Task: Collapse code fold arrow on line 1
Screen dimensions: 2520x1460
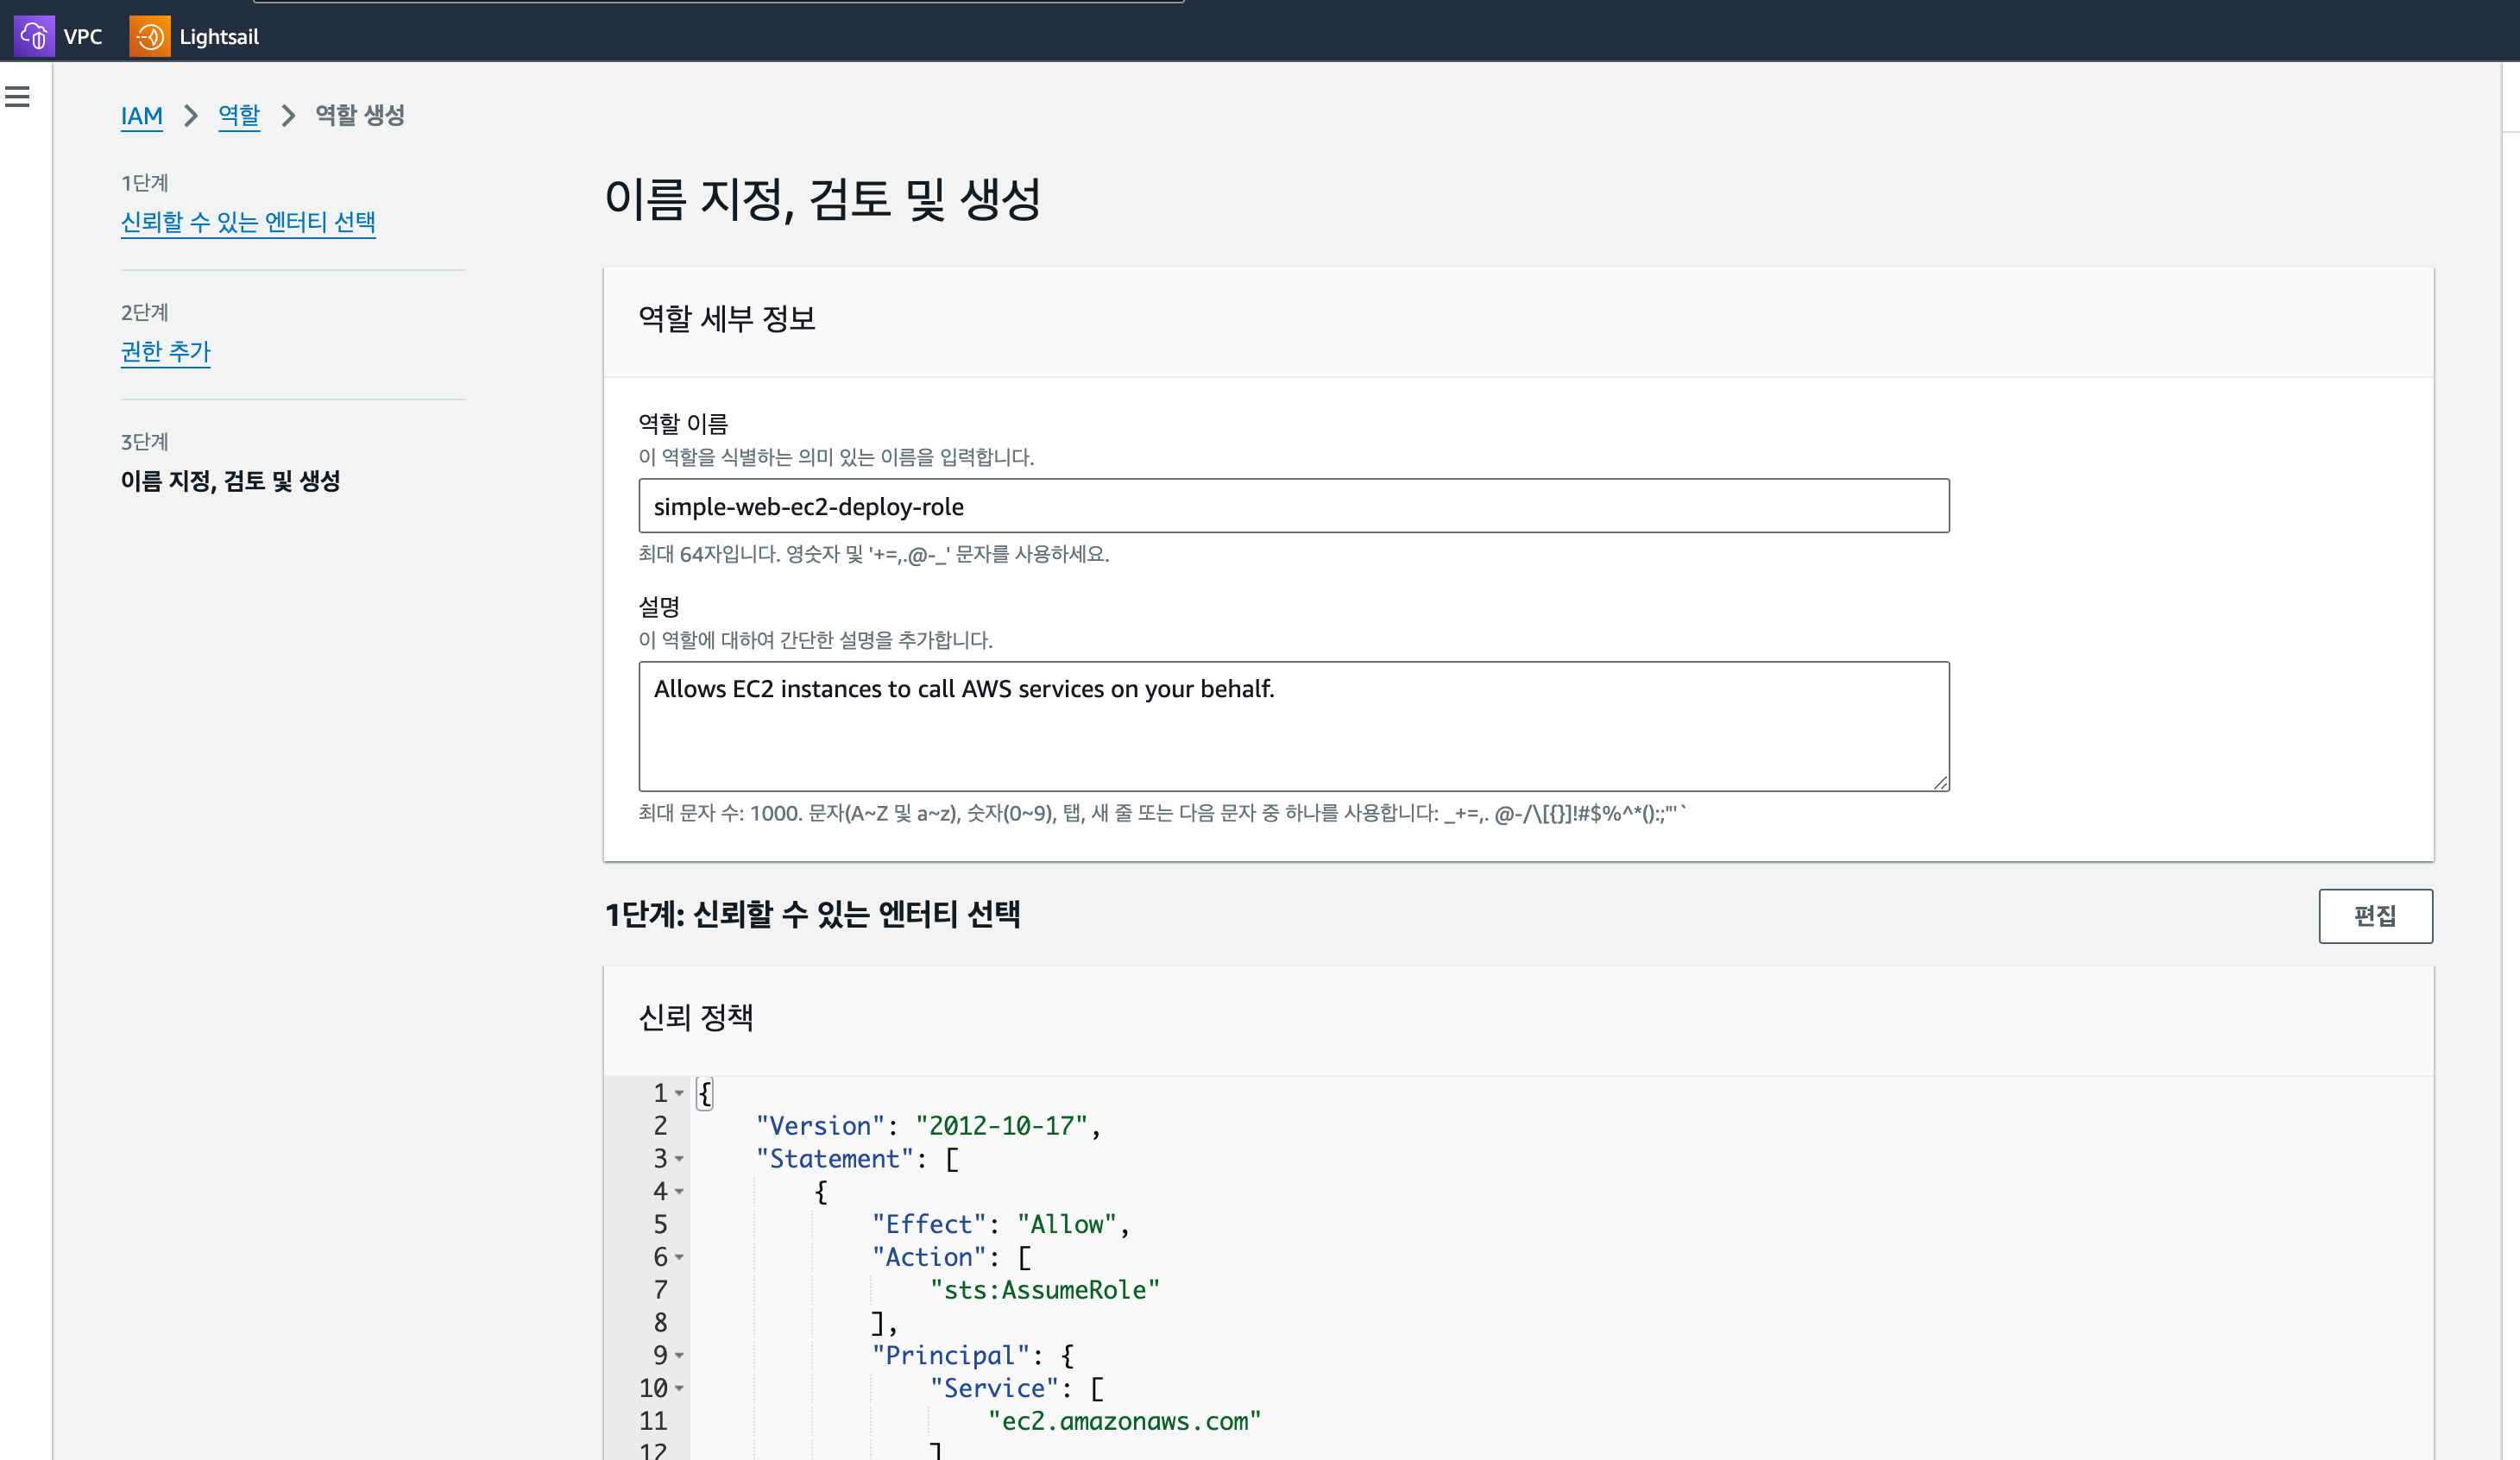Action: coord(679,1093)
